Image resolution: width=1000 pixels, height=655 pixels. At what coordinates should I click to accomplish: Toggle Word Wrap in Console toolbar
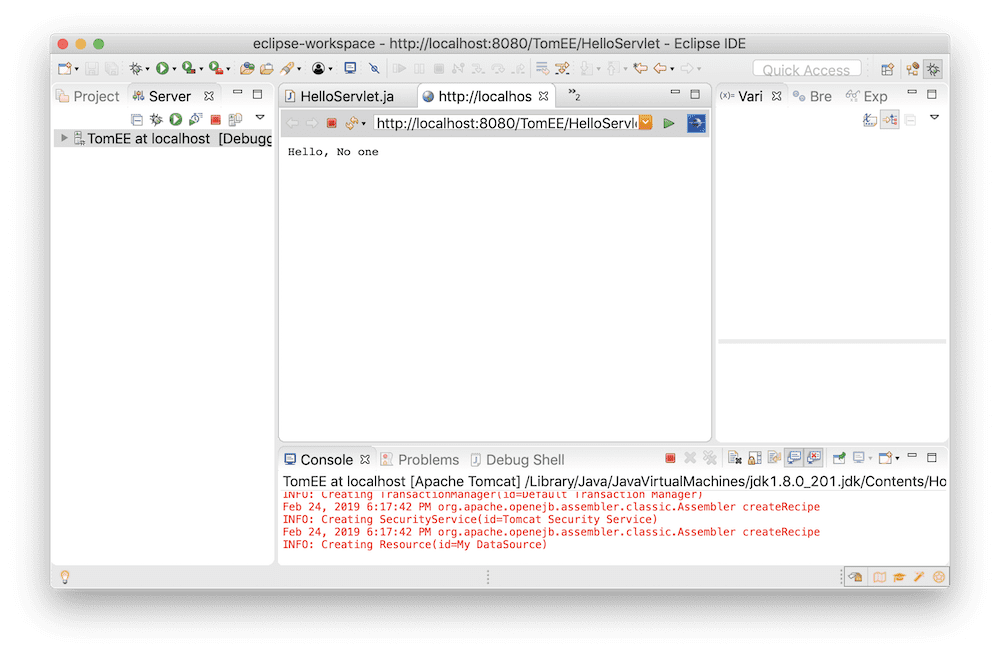pyautogui.click(x=774, y=458)
